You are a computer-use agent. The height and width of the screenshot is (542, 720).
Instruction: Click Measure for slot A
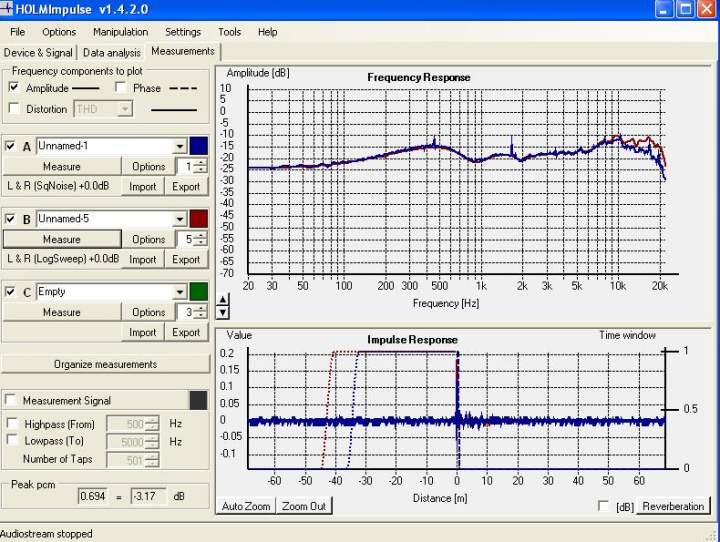62,166
